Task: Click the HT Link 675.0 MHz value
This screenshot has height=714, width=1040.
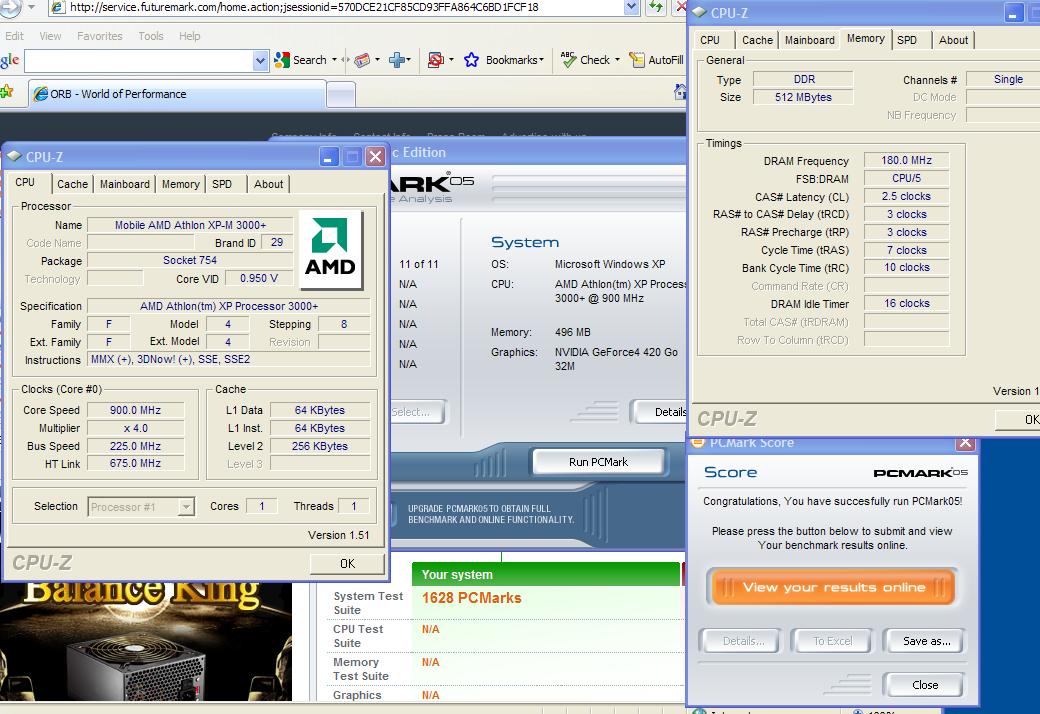Action: pos(135,463)
